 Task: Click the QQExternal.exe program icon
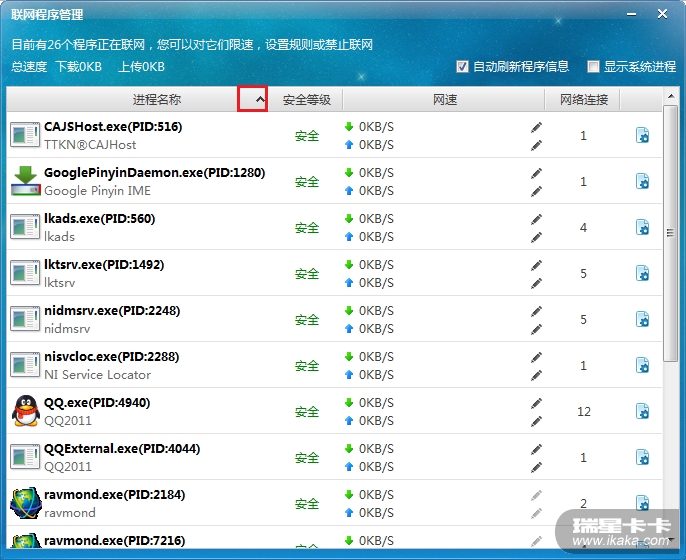click(x=25, y=457)
